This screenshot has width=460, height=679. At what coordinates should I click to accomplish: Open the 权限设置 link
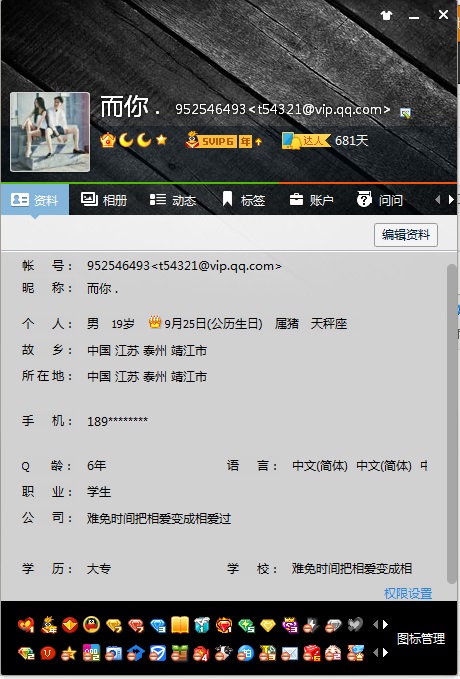408,593
